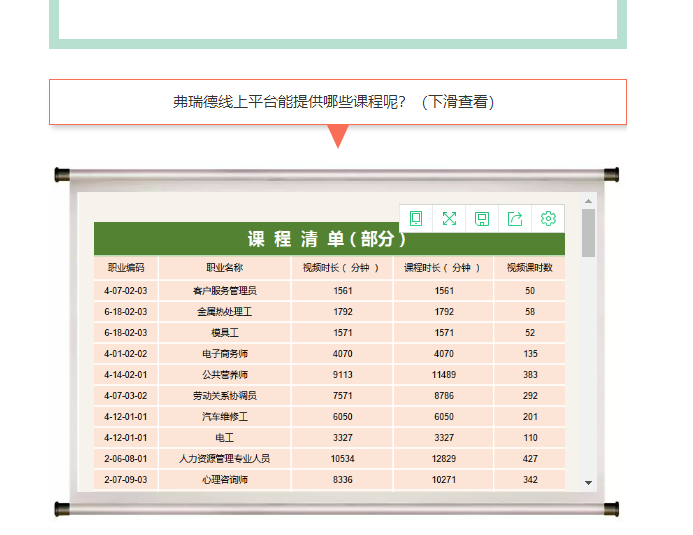Click the save floppy disk icon

click(482, 219)
